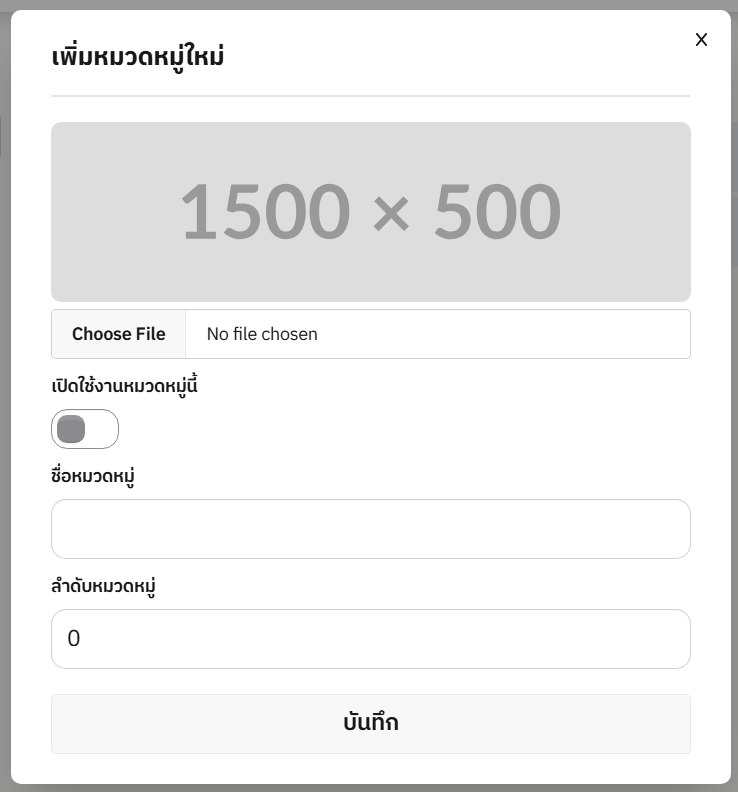This screenshot has height=792, width=738.
Task: Click the ลำดับหมวดหมู่ label text
Action: pyautogui.click(x=104, y=586)
